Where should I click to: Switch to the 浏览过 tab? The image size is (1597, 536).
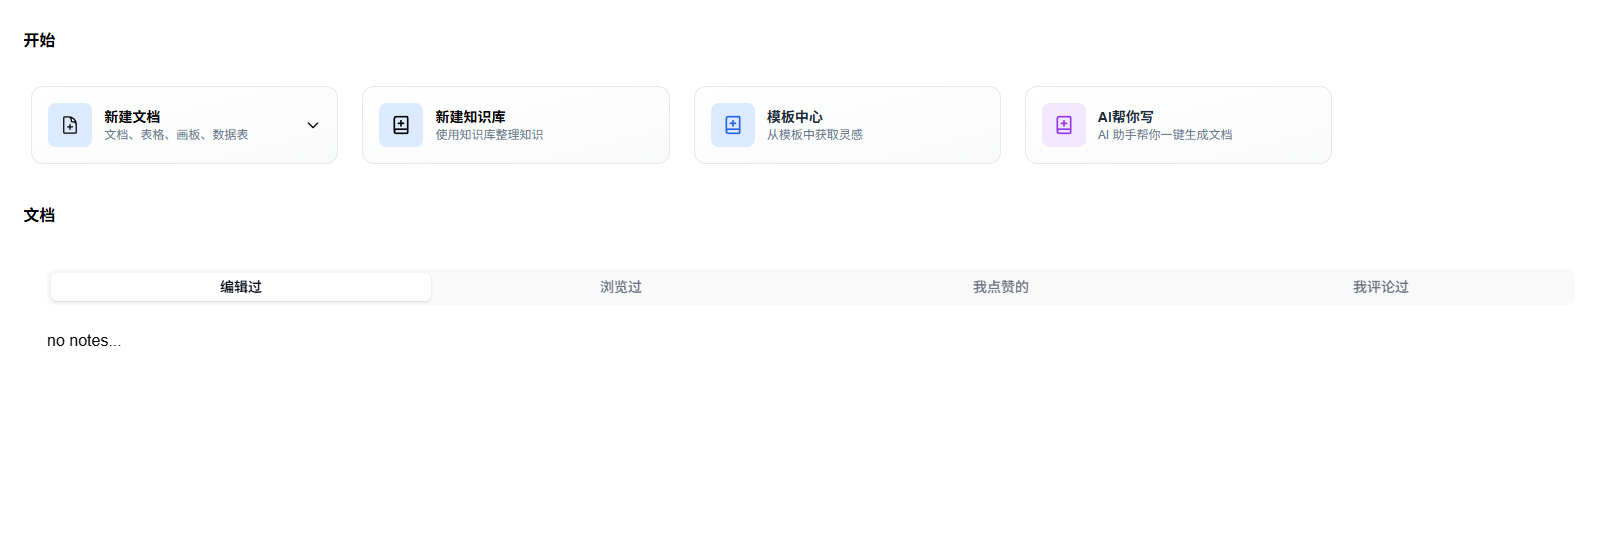621,287
